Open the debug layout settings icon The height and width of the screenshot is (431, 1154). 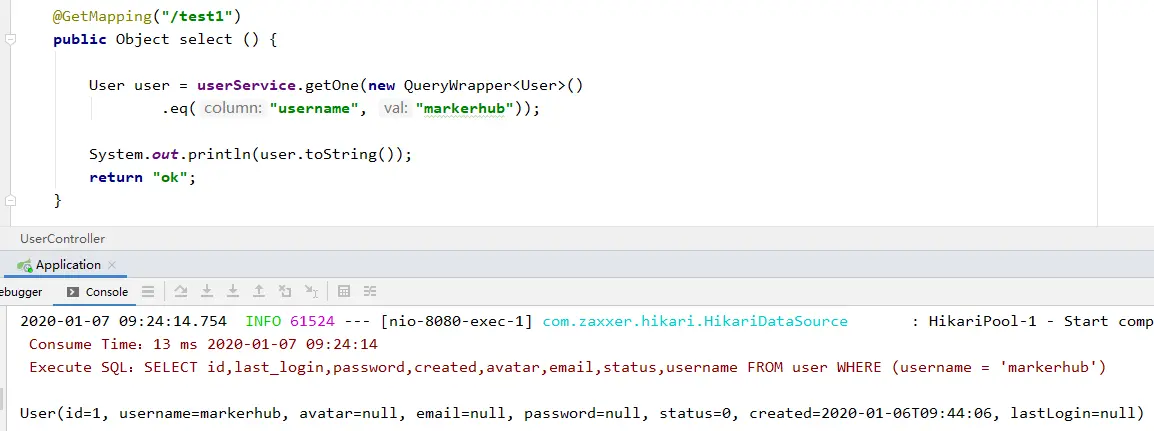coord(148,291)
